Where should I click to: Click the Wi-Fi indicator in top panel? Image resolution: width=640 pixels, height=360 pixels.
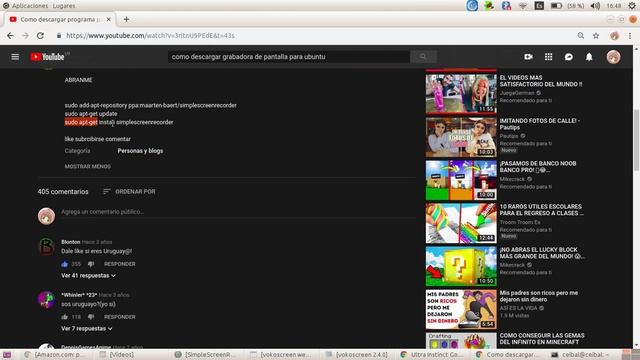523,6
